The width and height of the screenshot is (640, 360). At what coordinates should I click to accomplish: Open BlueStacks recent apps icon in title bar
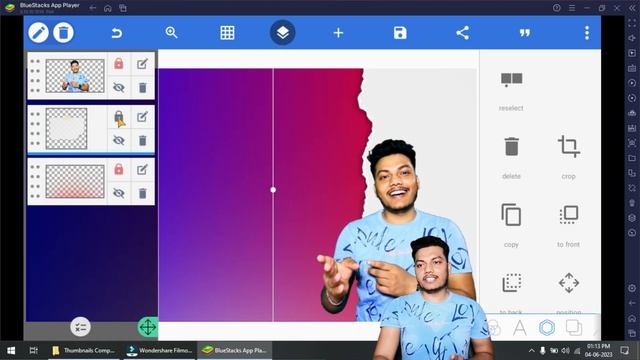(122, 8)
